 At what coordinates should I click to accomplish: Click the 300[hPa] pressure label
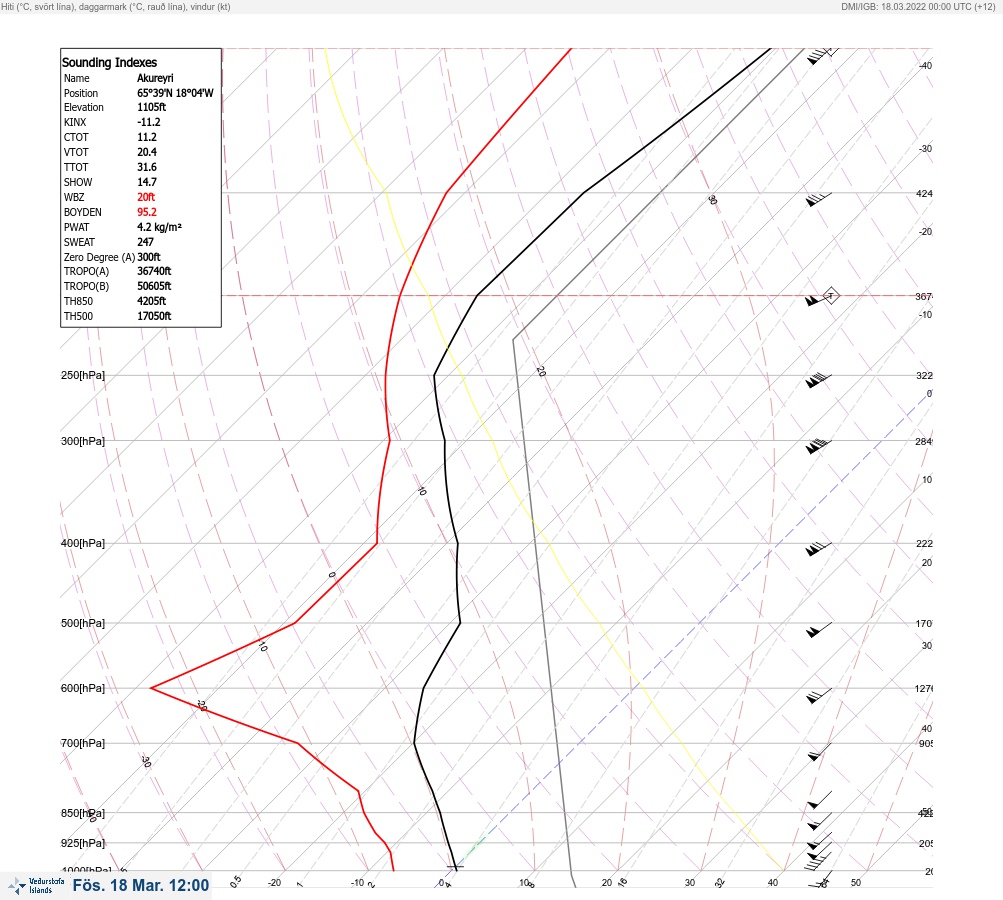click(x=83, y=441)
